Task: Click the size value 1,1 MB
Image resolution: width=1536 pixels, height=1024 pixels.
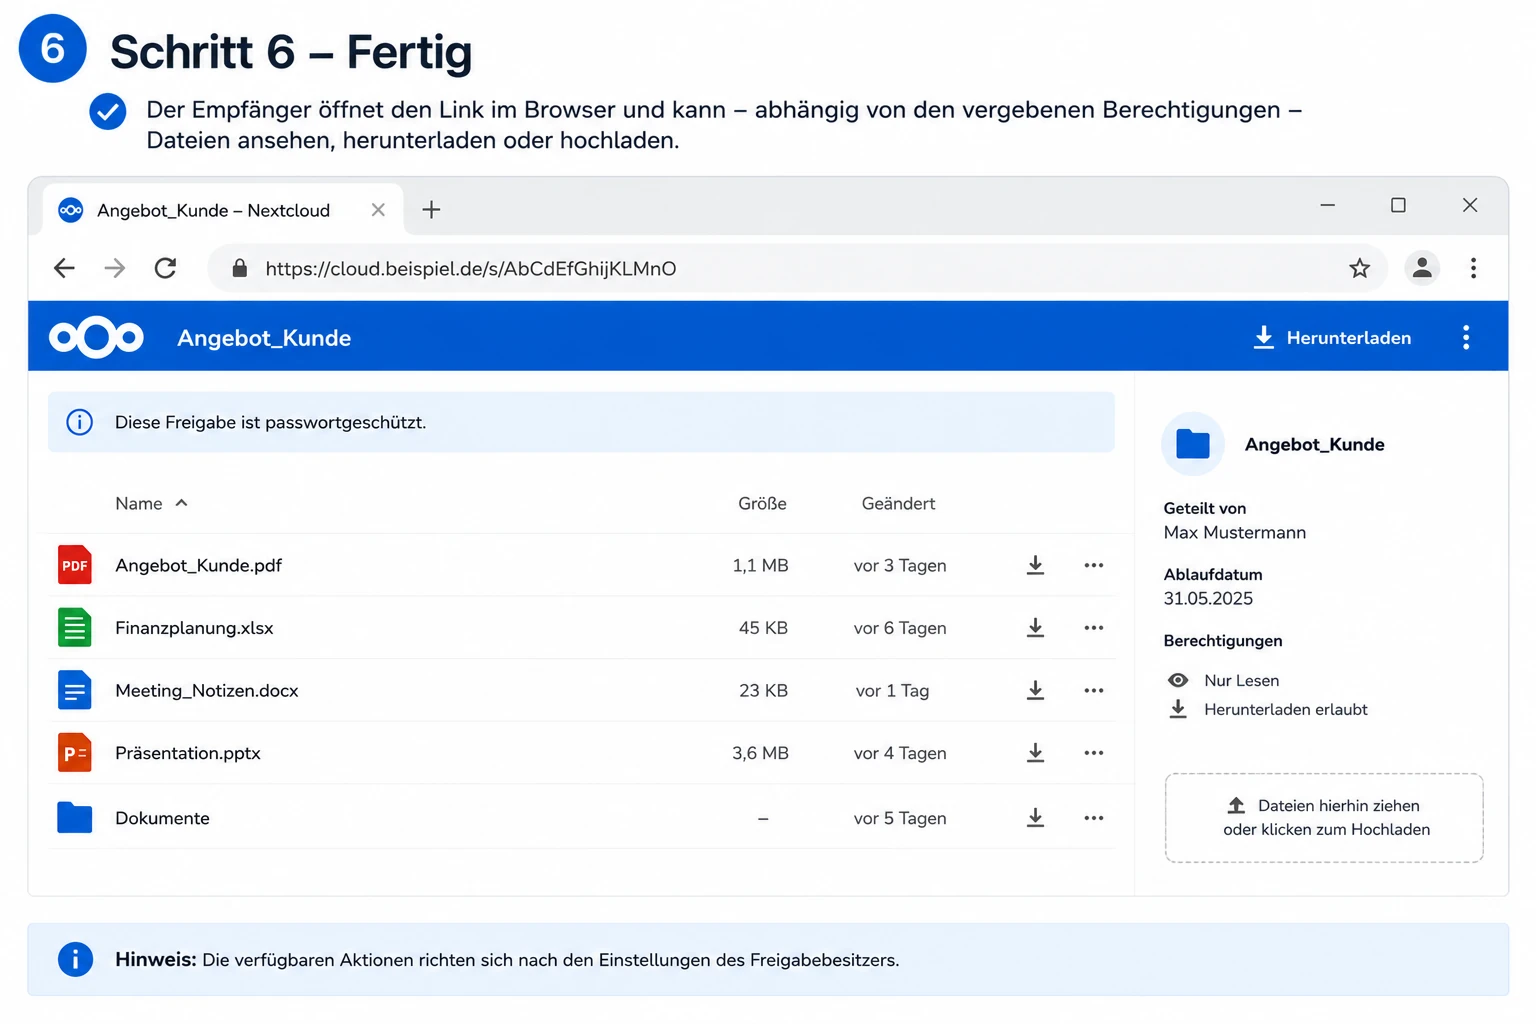Action: click(x=760, y=565)
